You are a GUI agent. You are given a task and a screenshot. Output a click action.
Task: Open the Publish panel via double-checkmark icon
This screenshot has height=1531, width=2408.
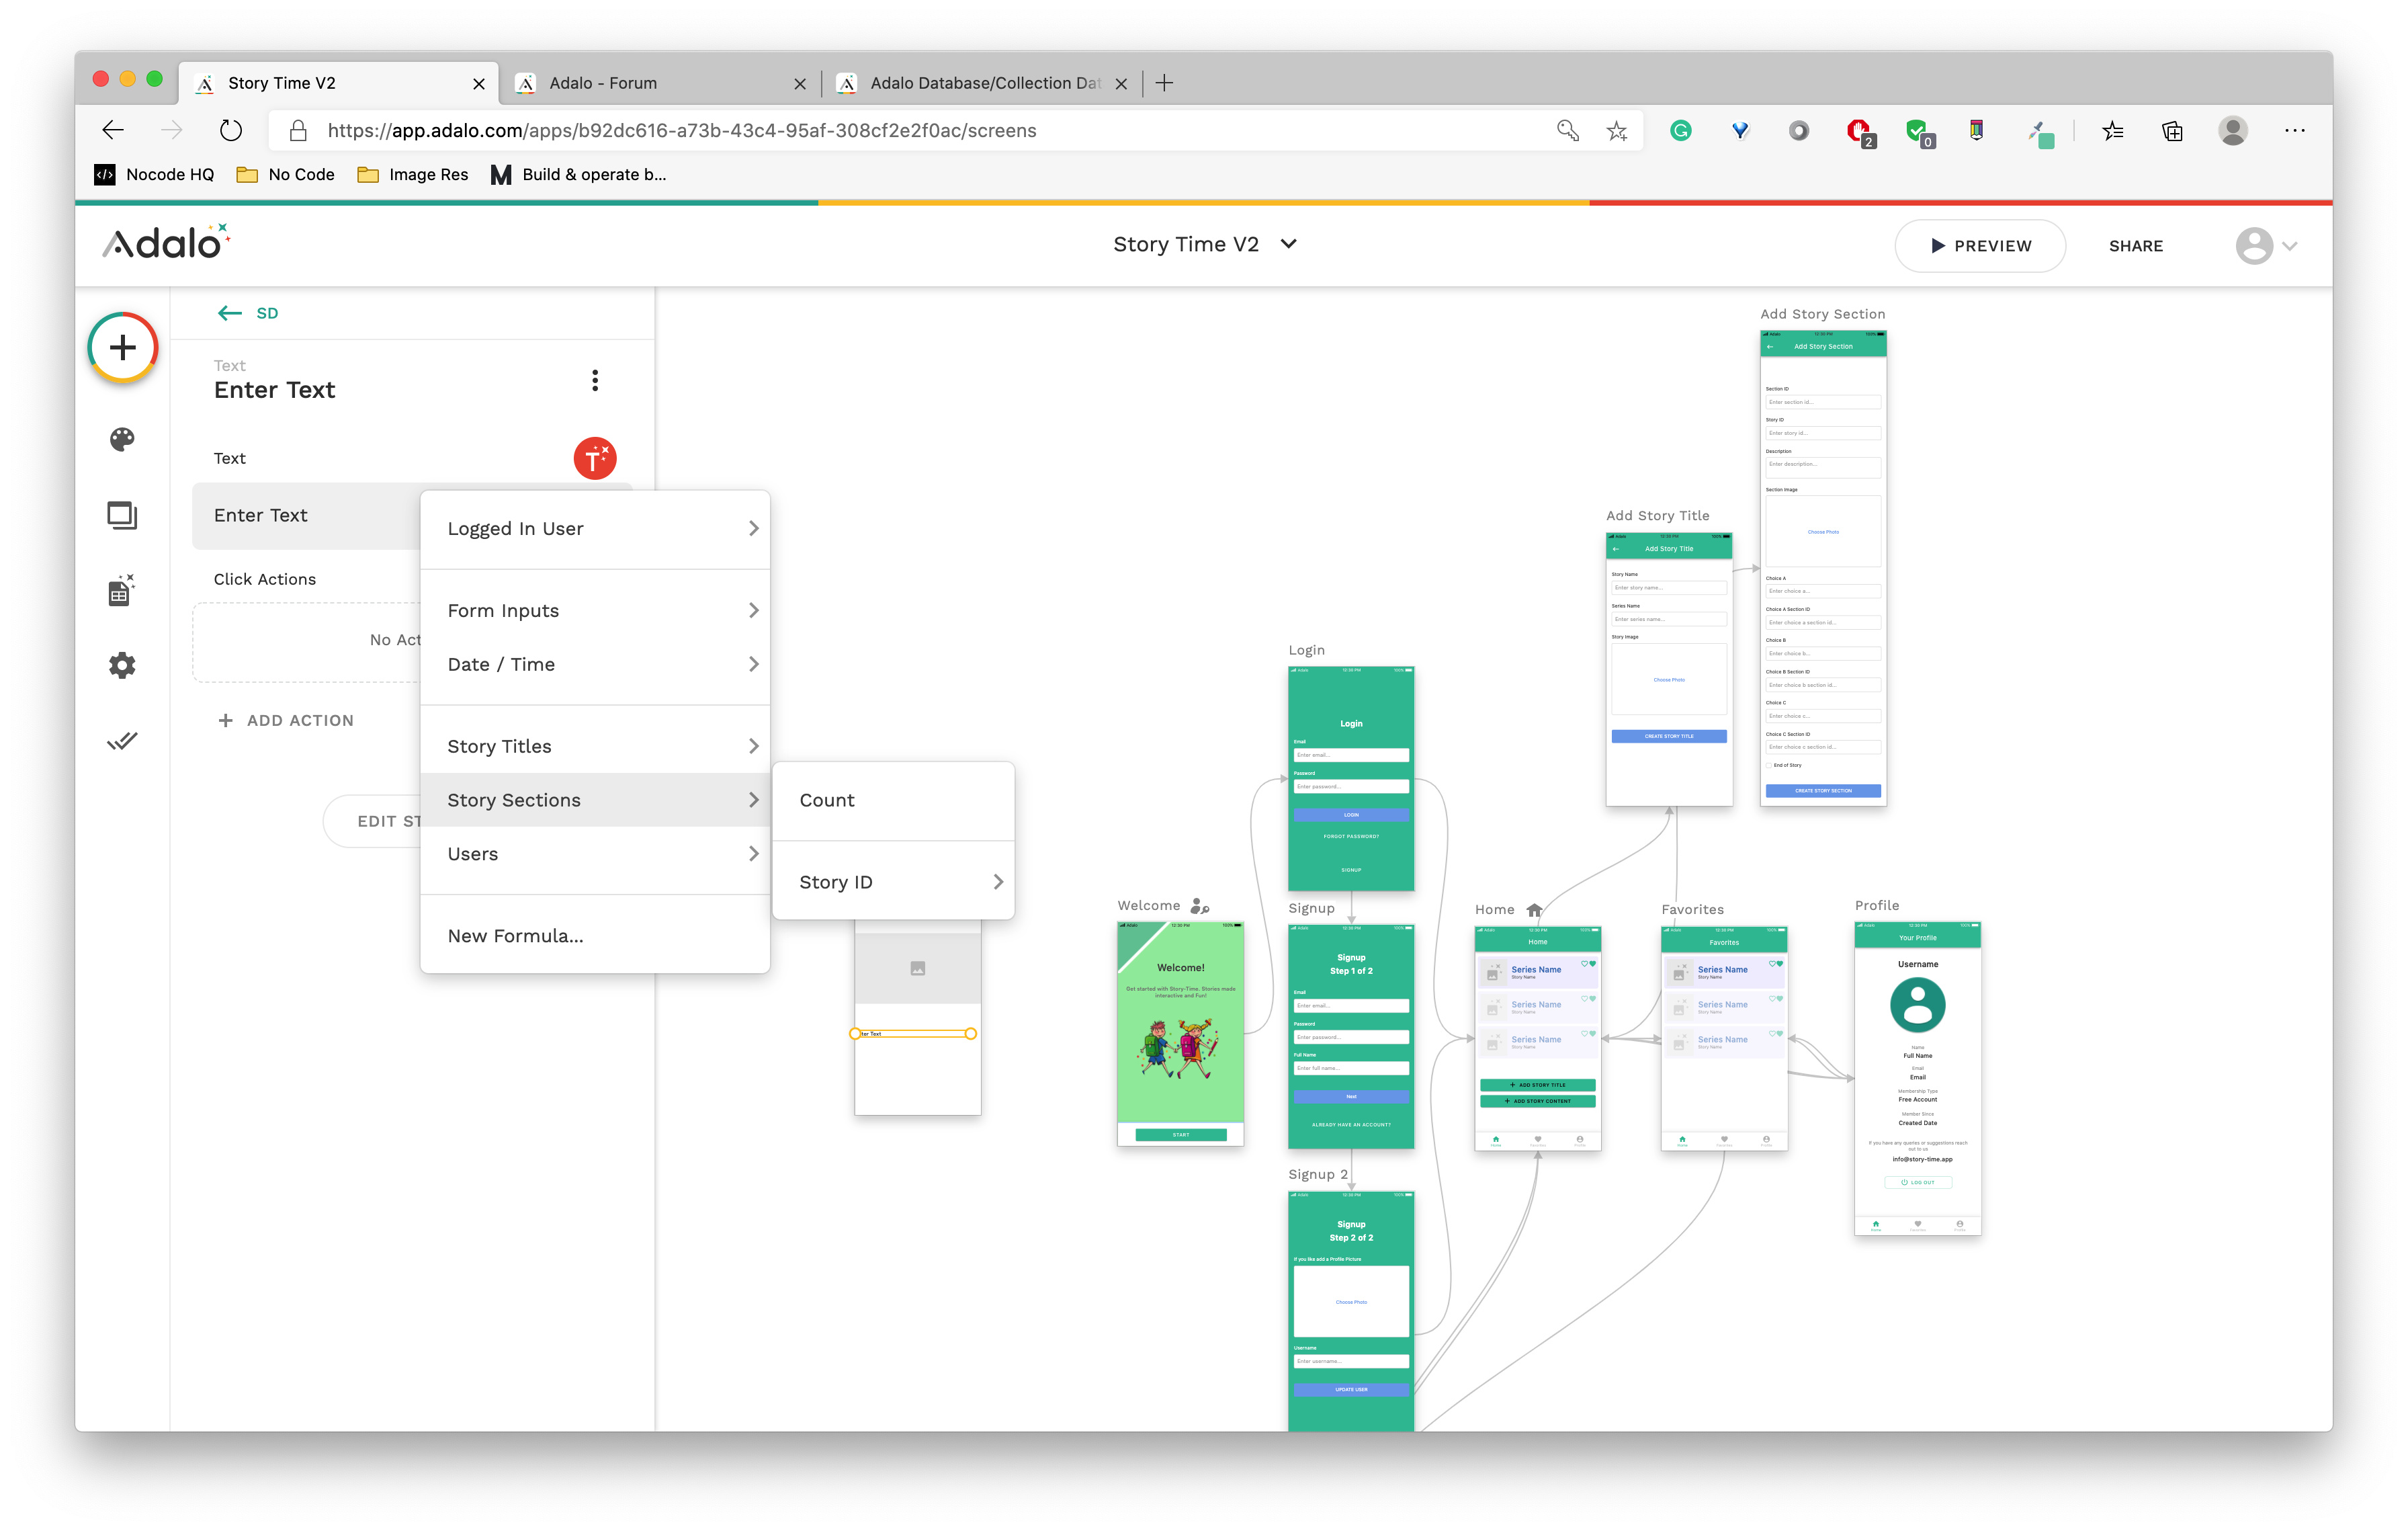(121, 740)
